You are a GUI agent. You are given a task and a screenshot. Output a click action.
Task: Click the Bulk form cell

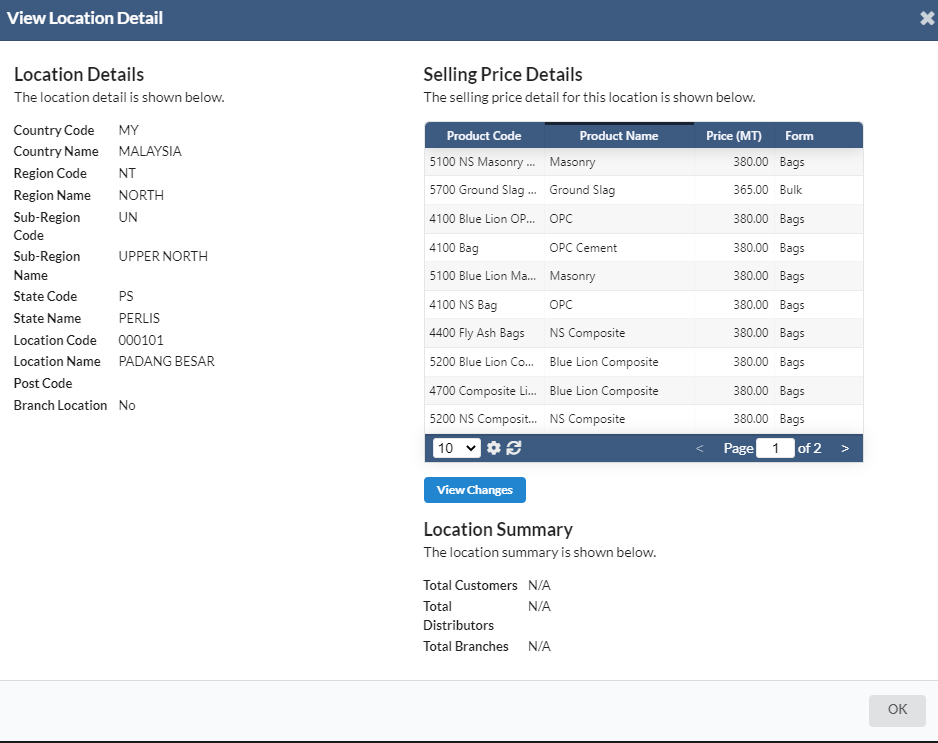pyautogui.click(x=818, y=190)
